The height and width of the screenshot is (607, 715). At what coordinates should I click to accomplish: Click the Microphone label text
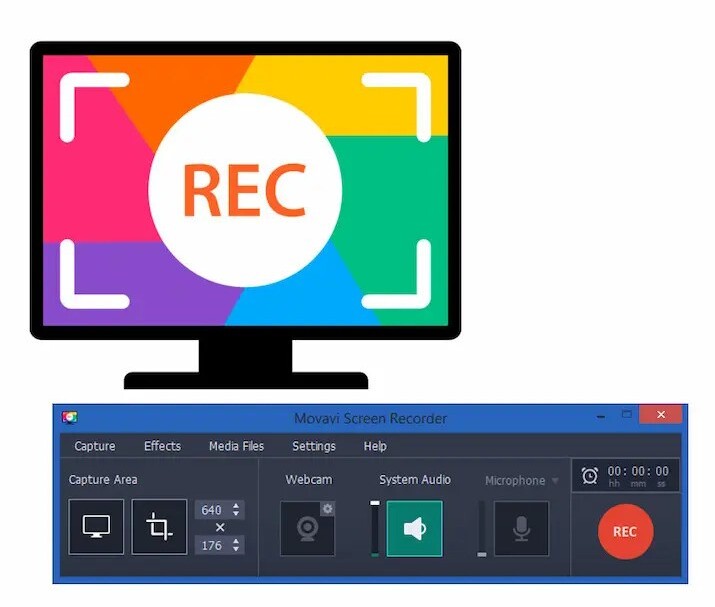[515, 481]
